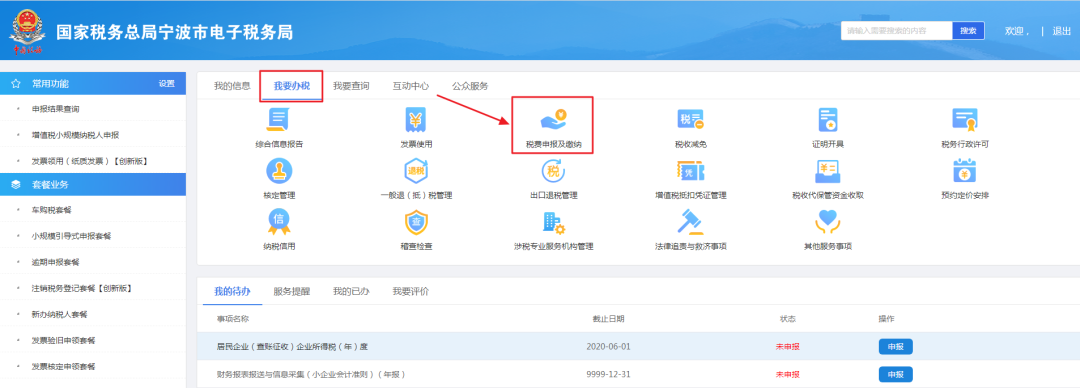The width and height of the screenshot is (1080, 388).
Task: Click 申报 for 财务报表报送 row
Action: (x=895, y=374)
